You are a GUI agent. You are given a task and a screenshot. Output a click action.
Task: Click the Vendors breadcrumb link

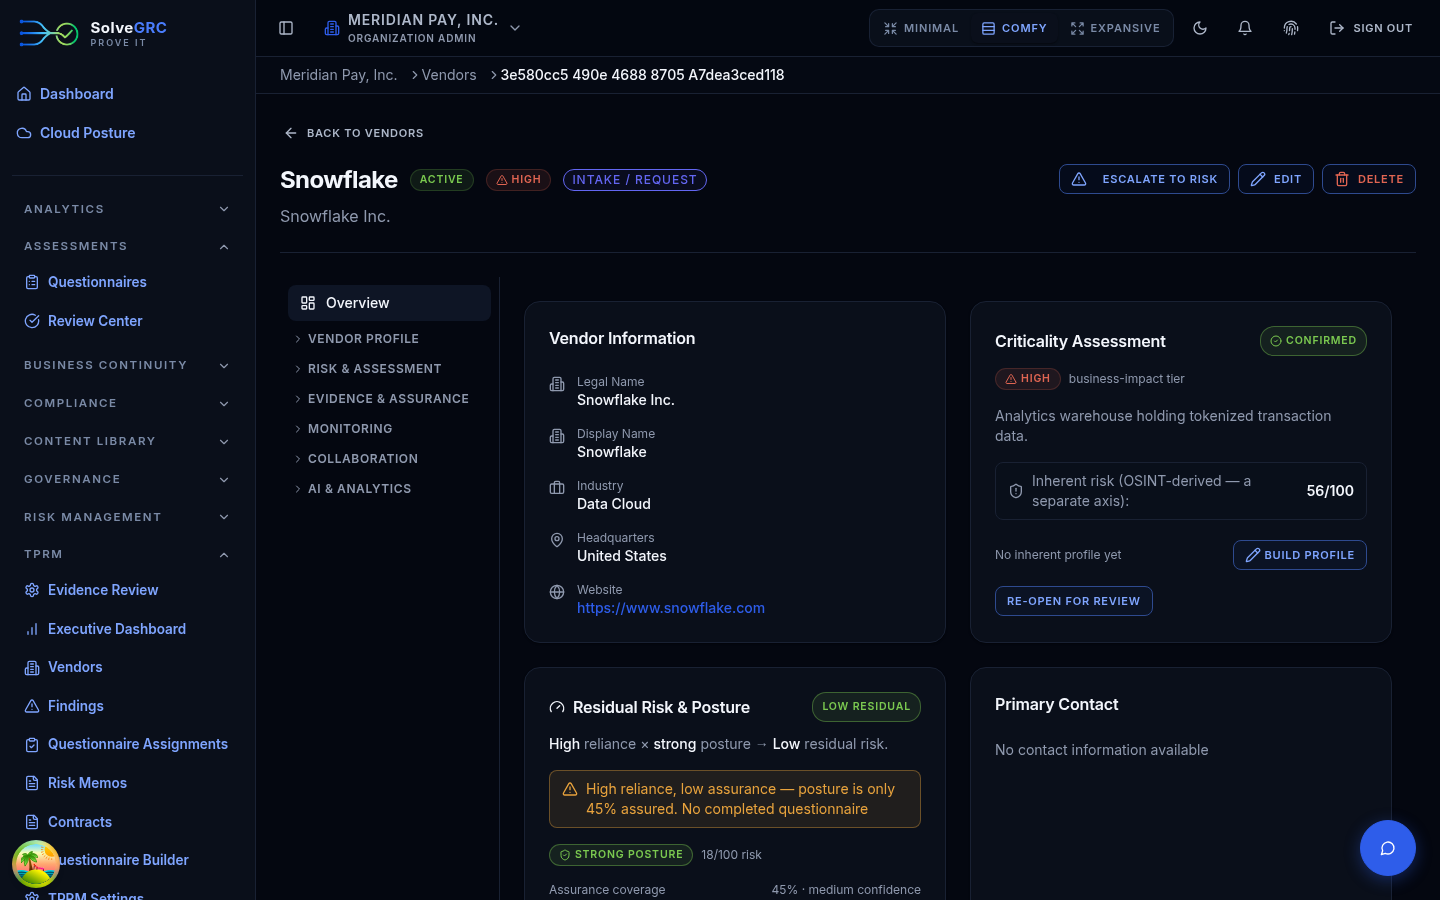(449, 75)
